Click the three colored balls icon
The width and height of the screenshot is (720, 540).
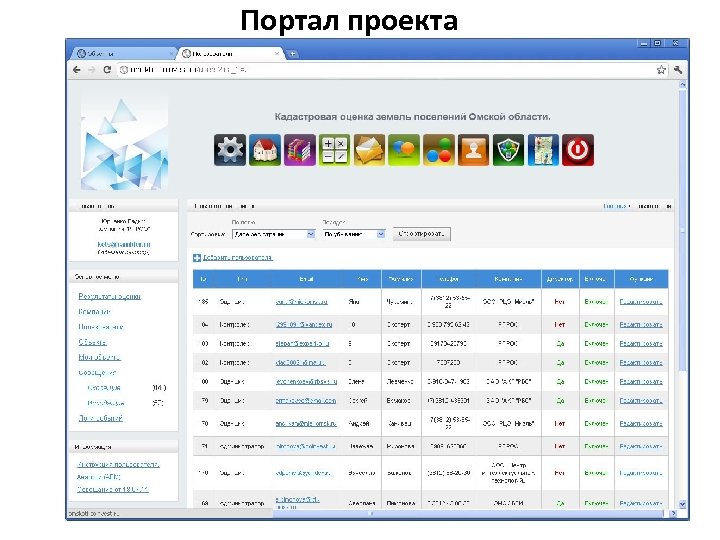[439, 150]
